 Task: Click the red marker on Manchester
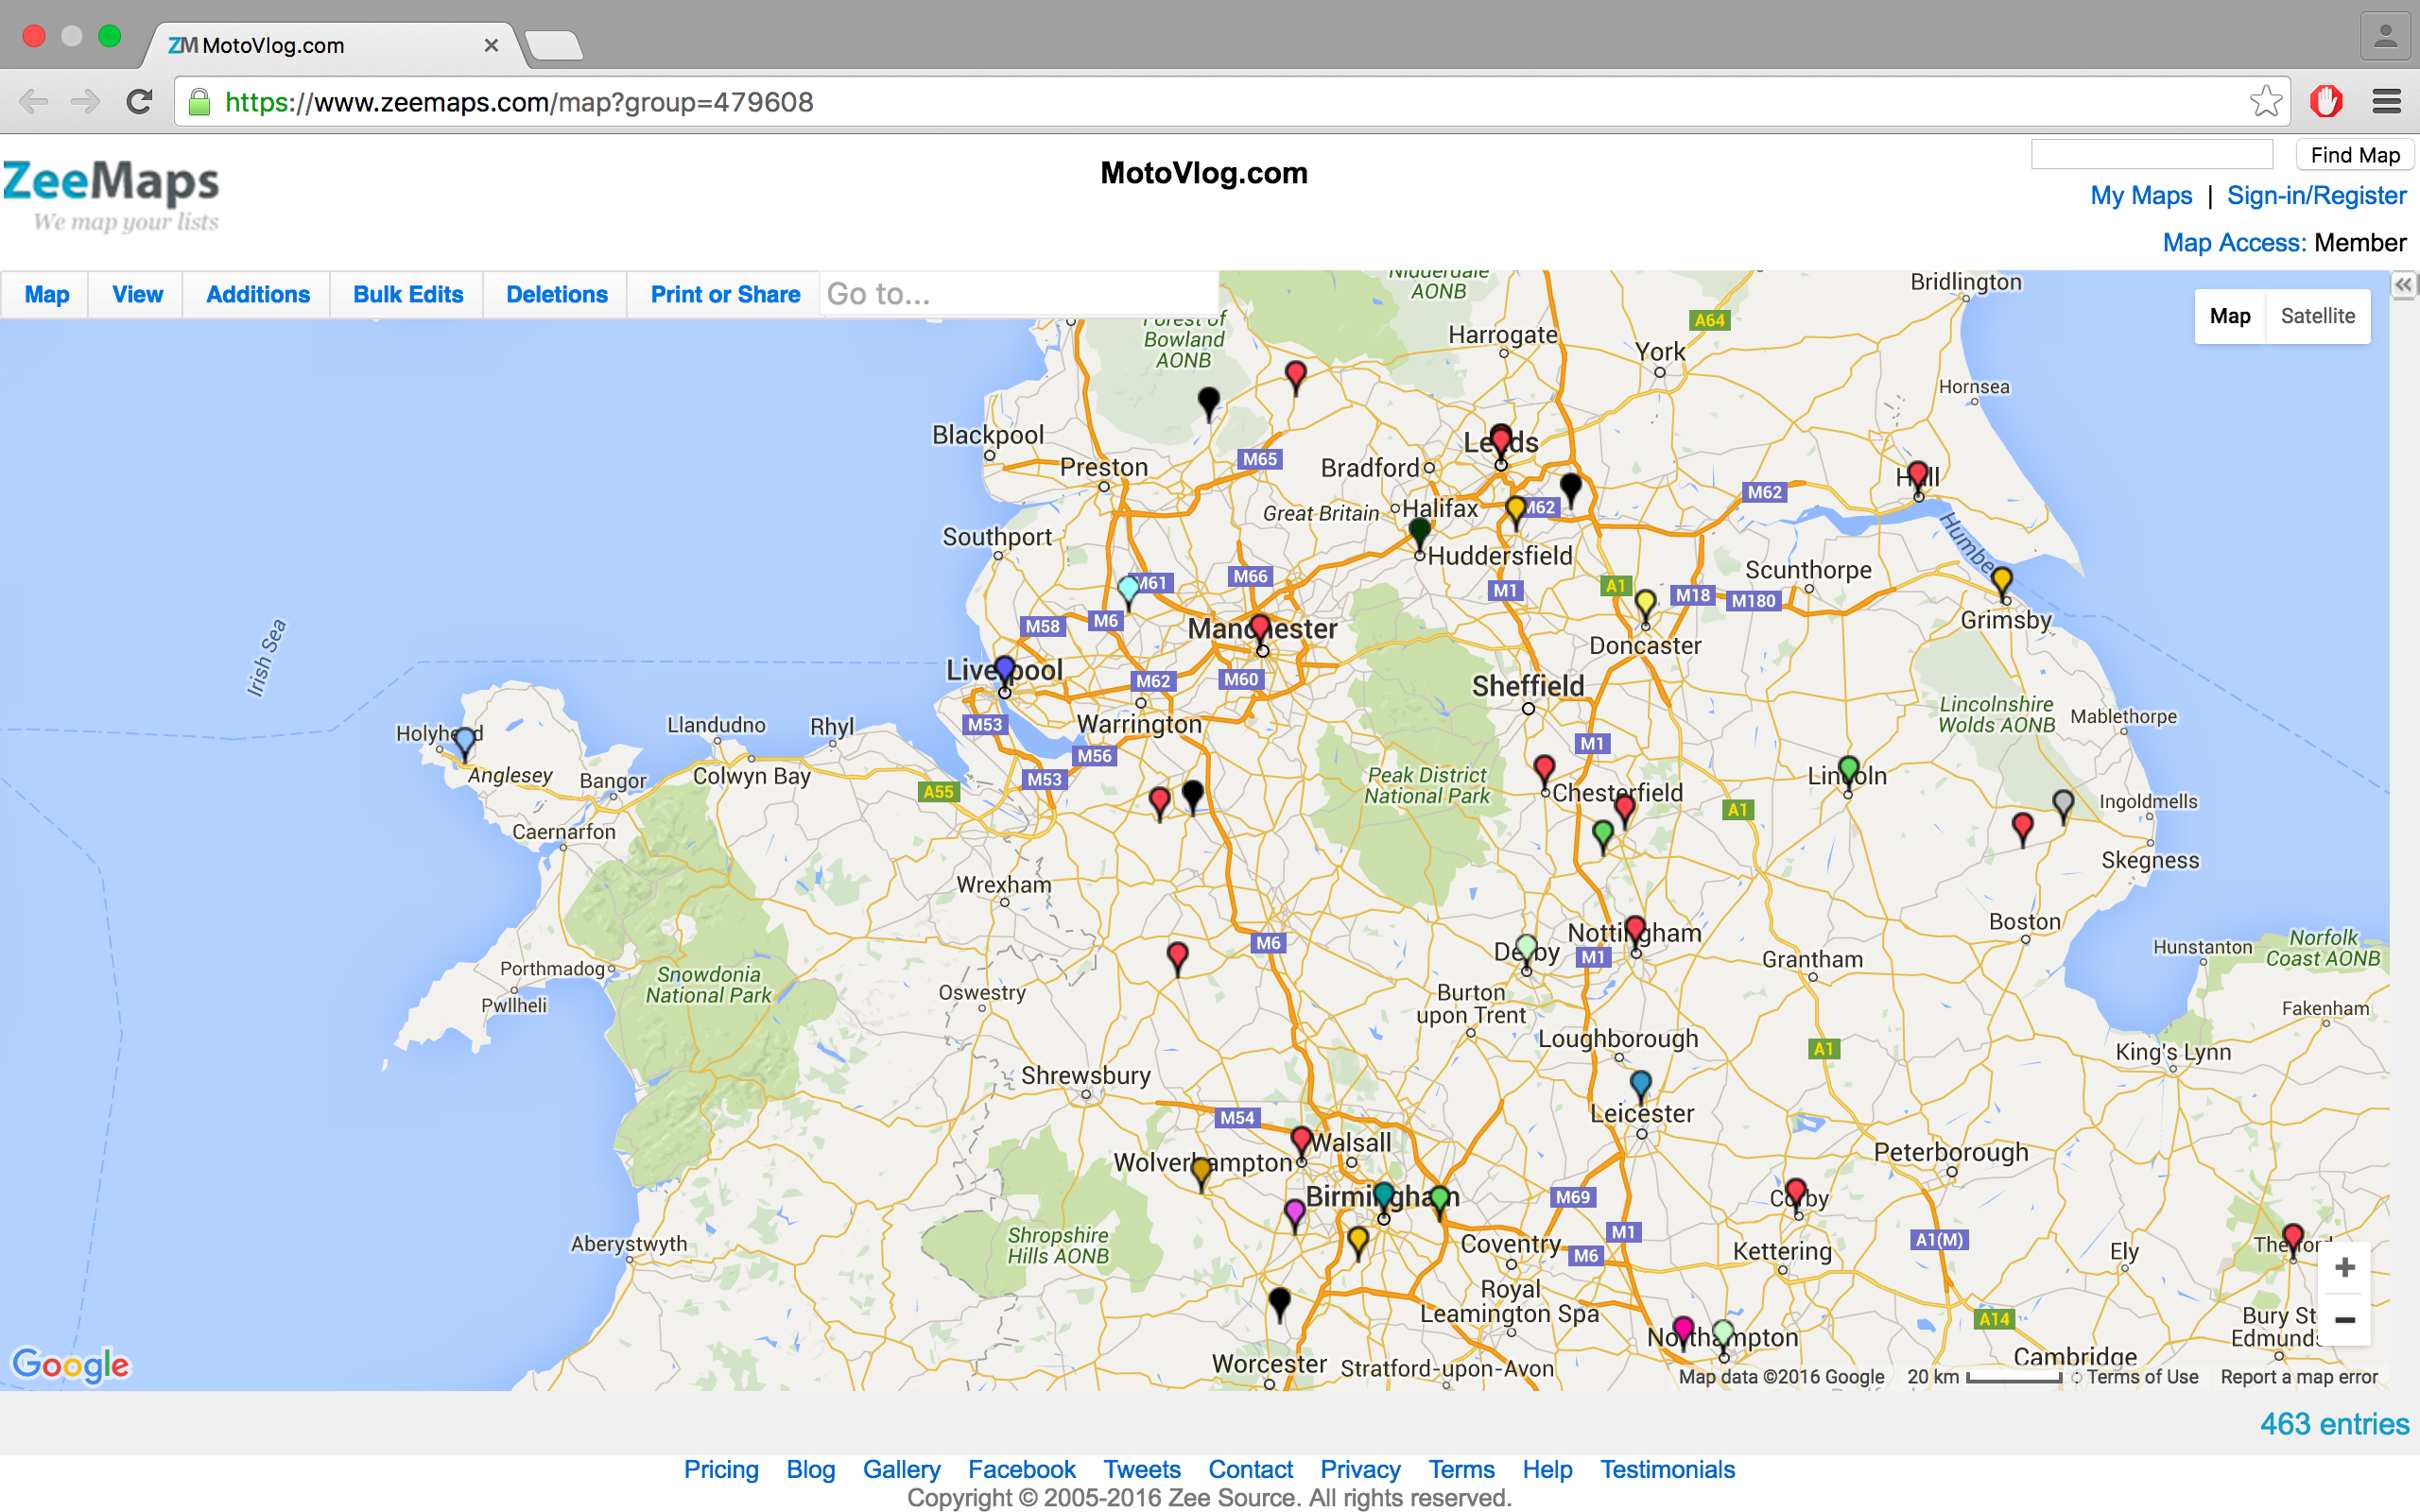click(x=1260, y=628)
